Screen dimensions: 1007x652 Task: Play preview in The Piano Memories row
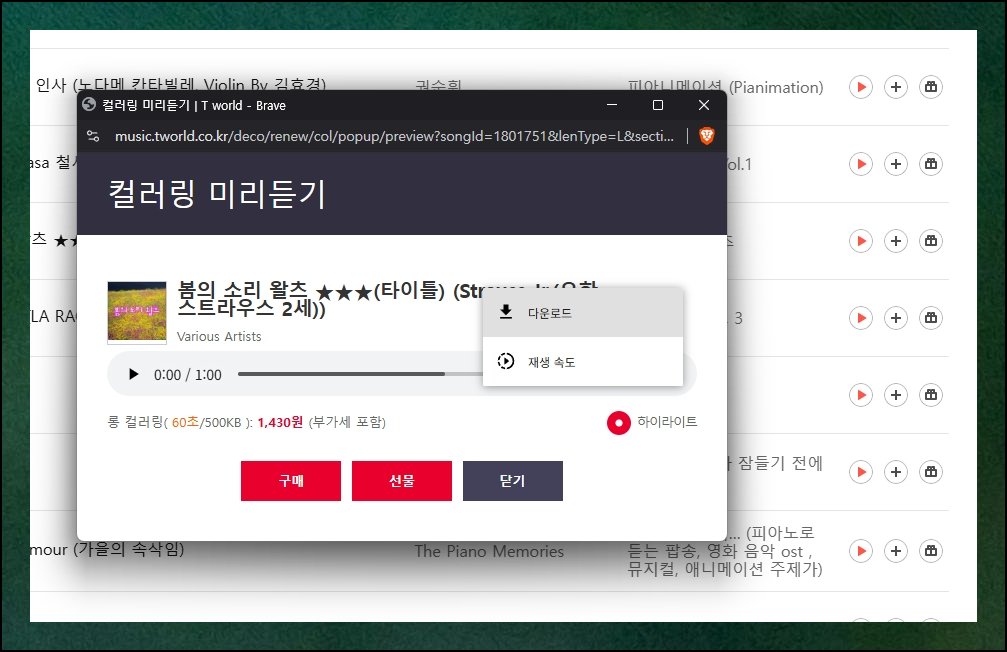[x=861, y=551]
